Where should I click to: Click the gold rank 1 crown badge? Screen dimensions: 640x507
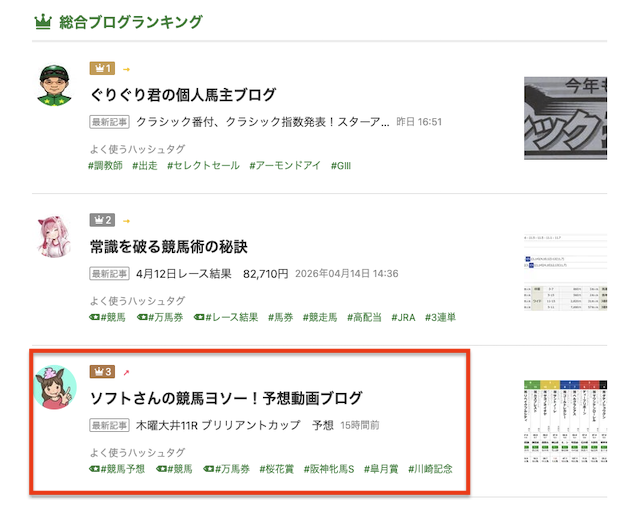[102, 69]
